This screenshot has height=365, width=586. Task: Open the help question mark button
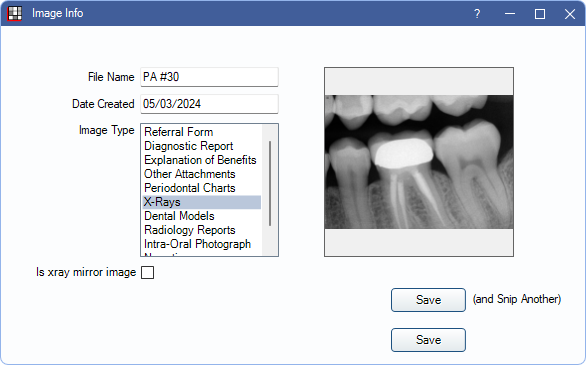[477, 14]
